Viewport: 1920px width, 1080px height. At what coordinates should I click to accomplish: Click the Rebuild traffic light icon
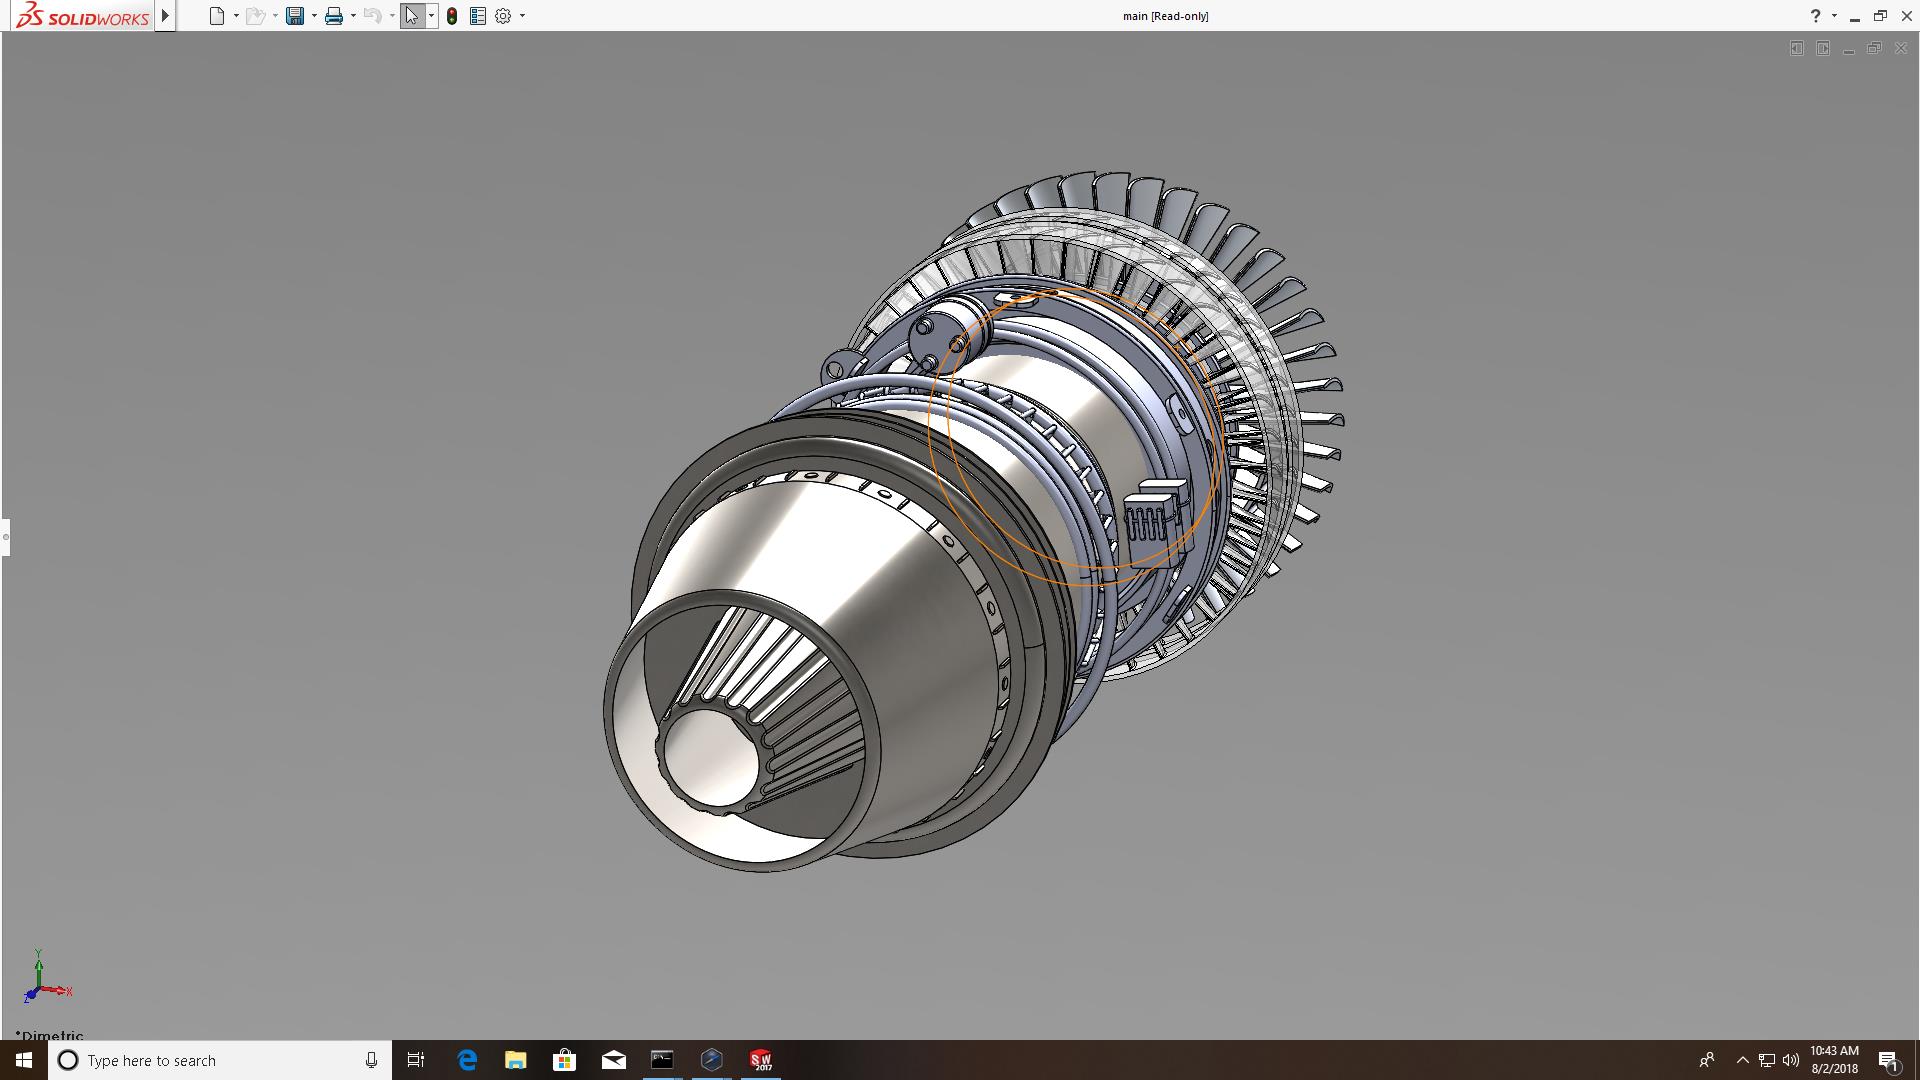coord(452,16)
